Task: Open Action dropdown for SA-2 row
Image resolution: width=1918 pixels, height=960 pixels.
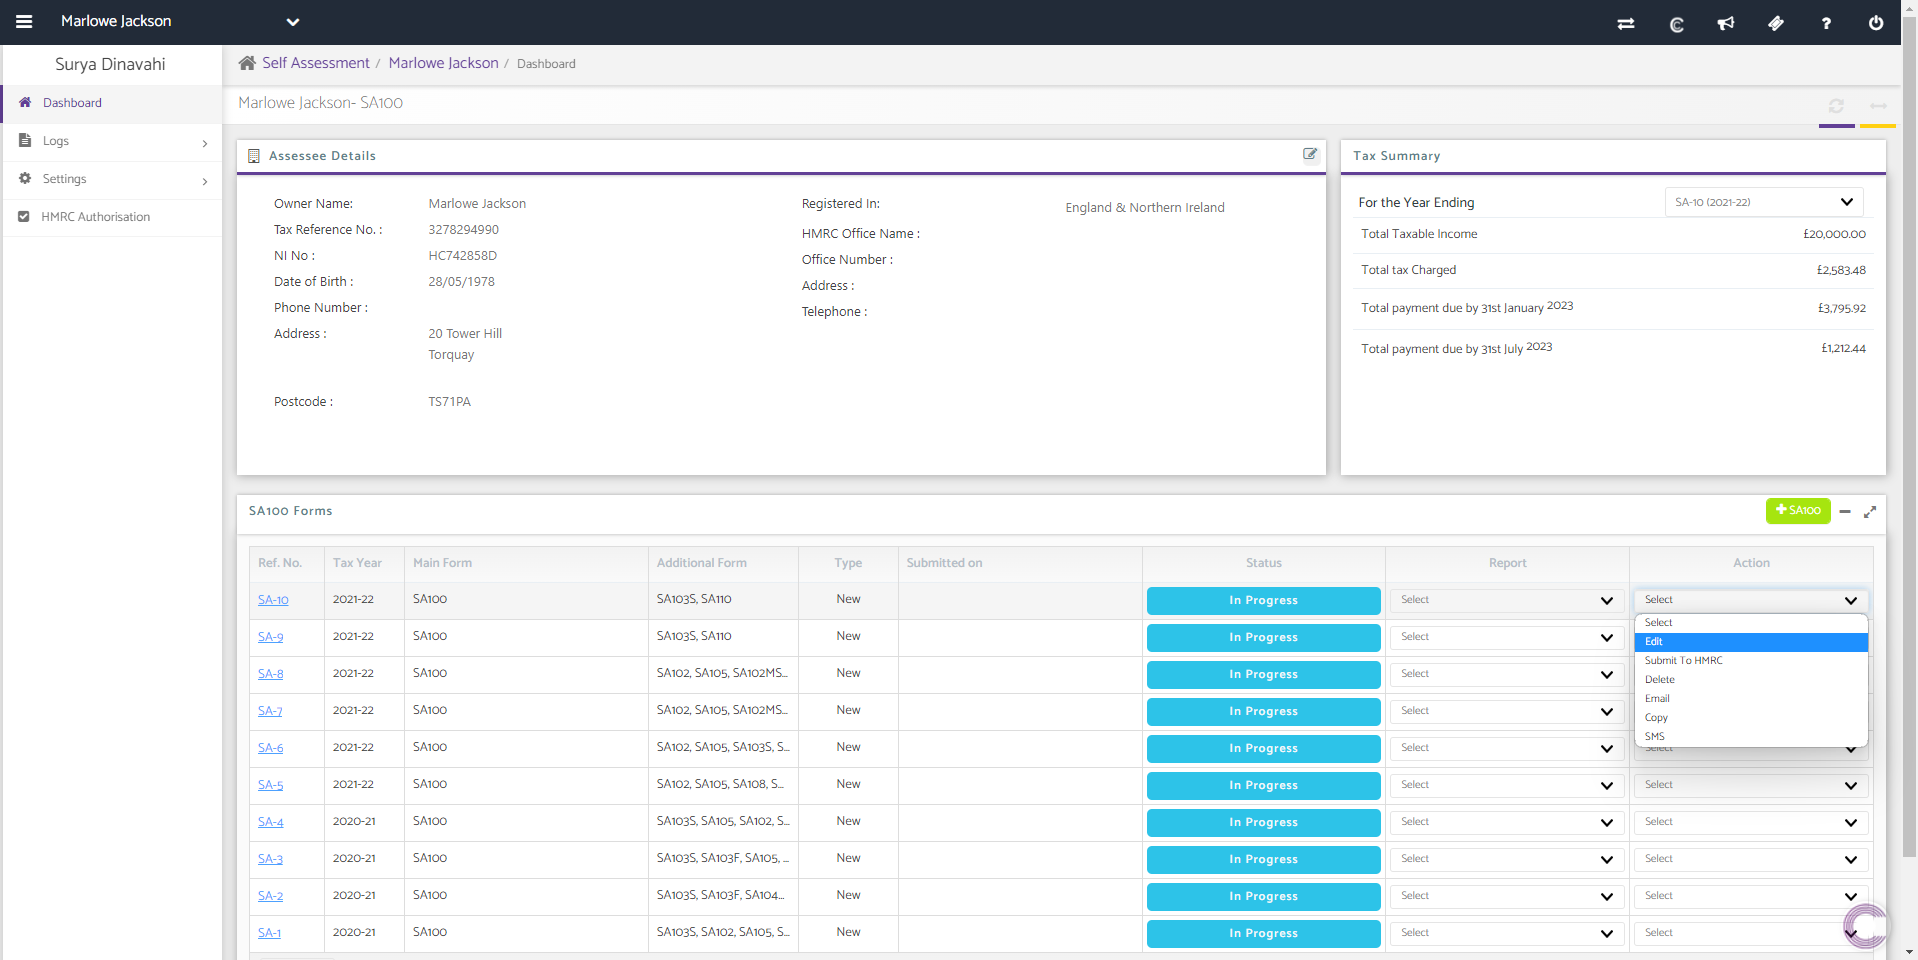Action: pyautogui.click(x=1751, y=896)
